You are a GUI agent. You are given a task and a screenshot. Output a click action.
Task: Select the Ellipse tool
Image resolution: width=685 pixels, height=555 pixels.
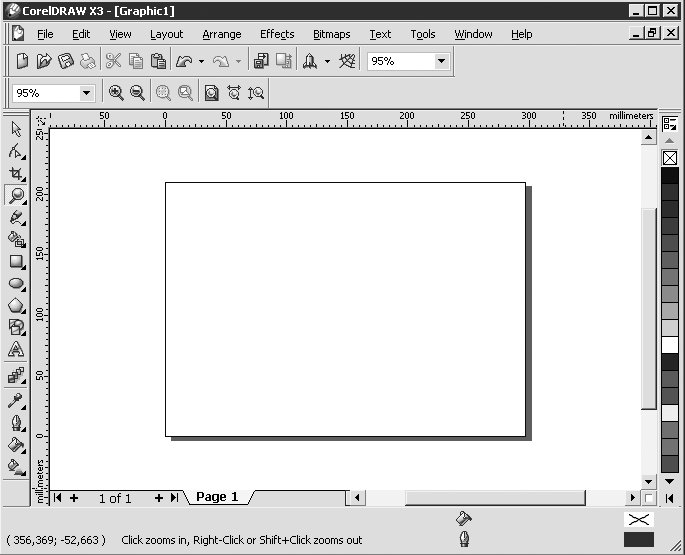tap(16, 283)
